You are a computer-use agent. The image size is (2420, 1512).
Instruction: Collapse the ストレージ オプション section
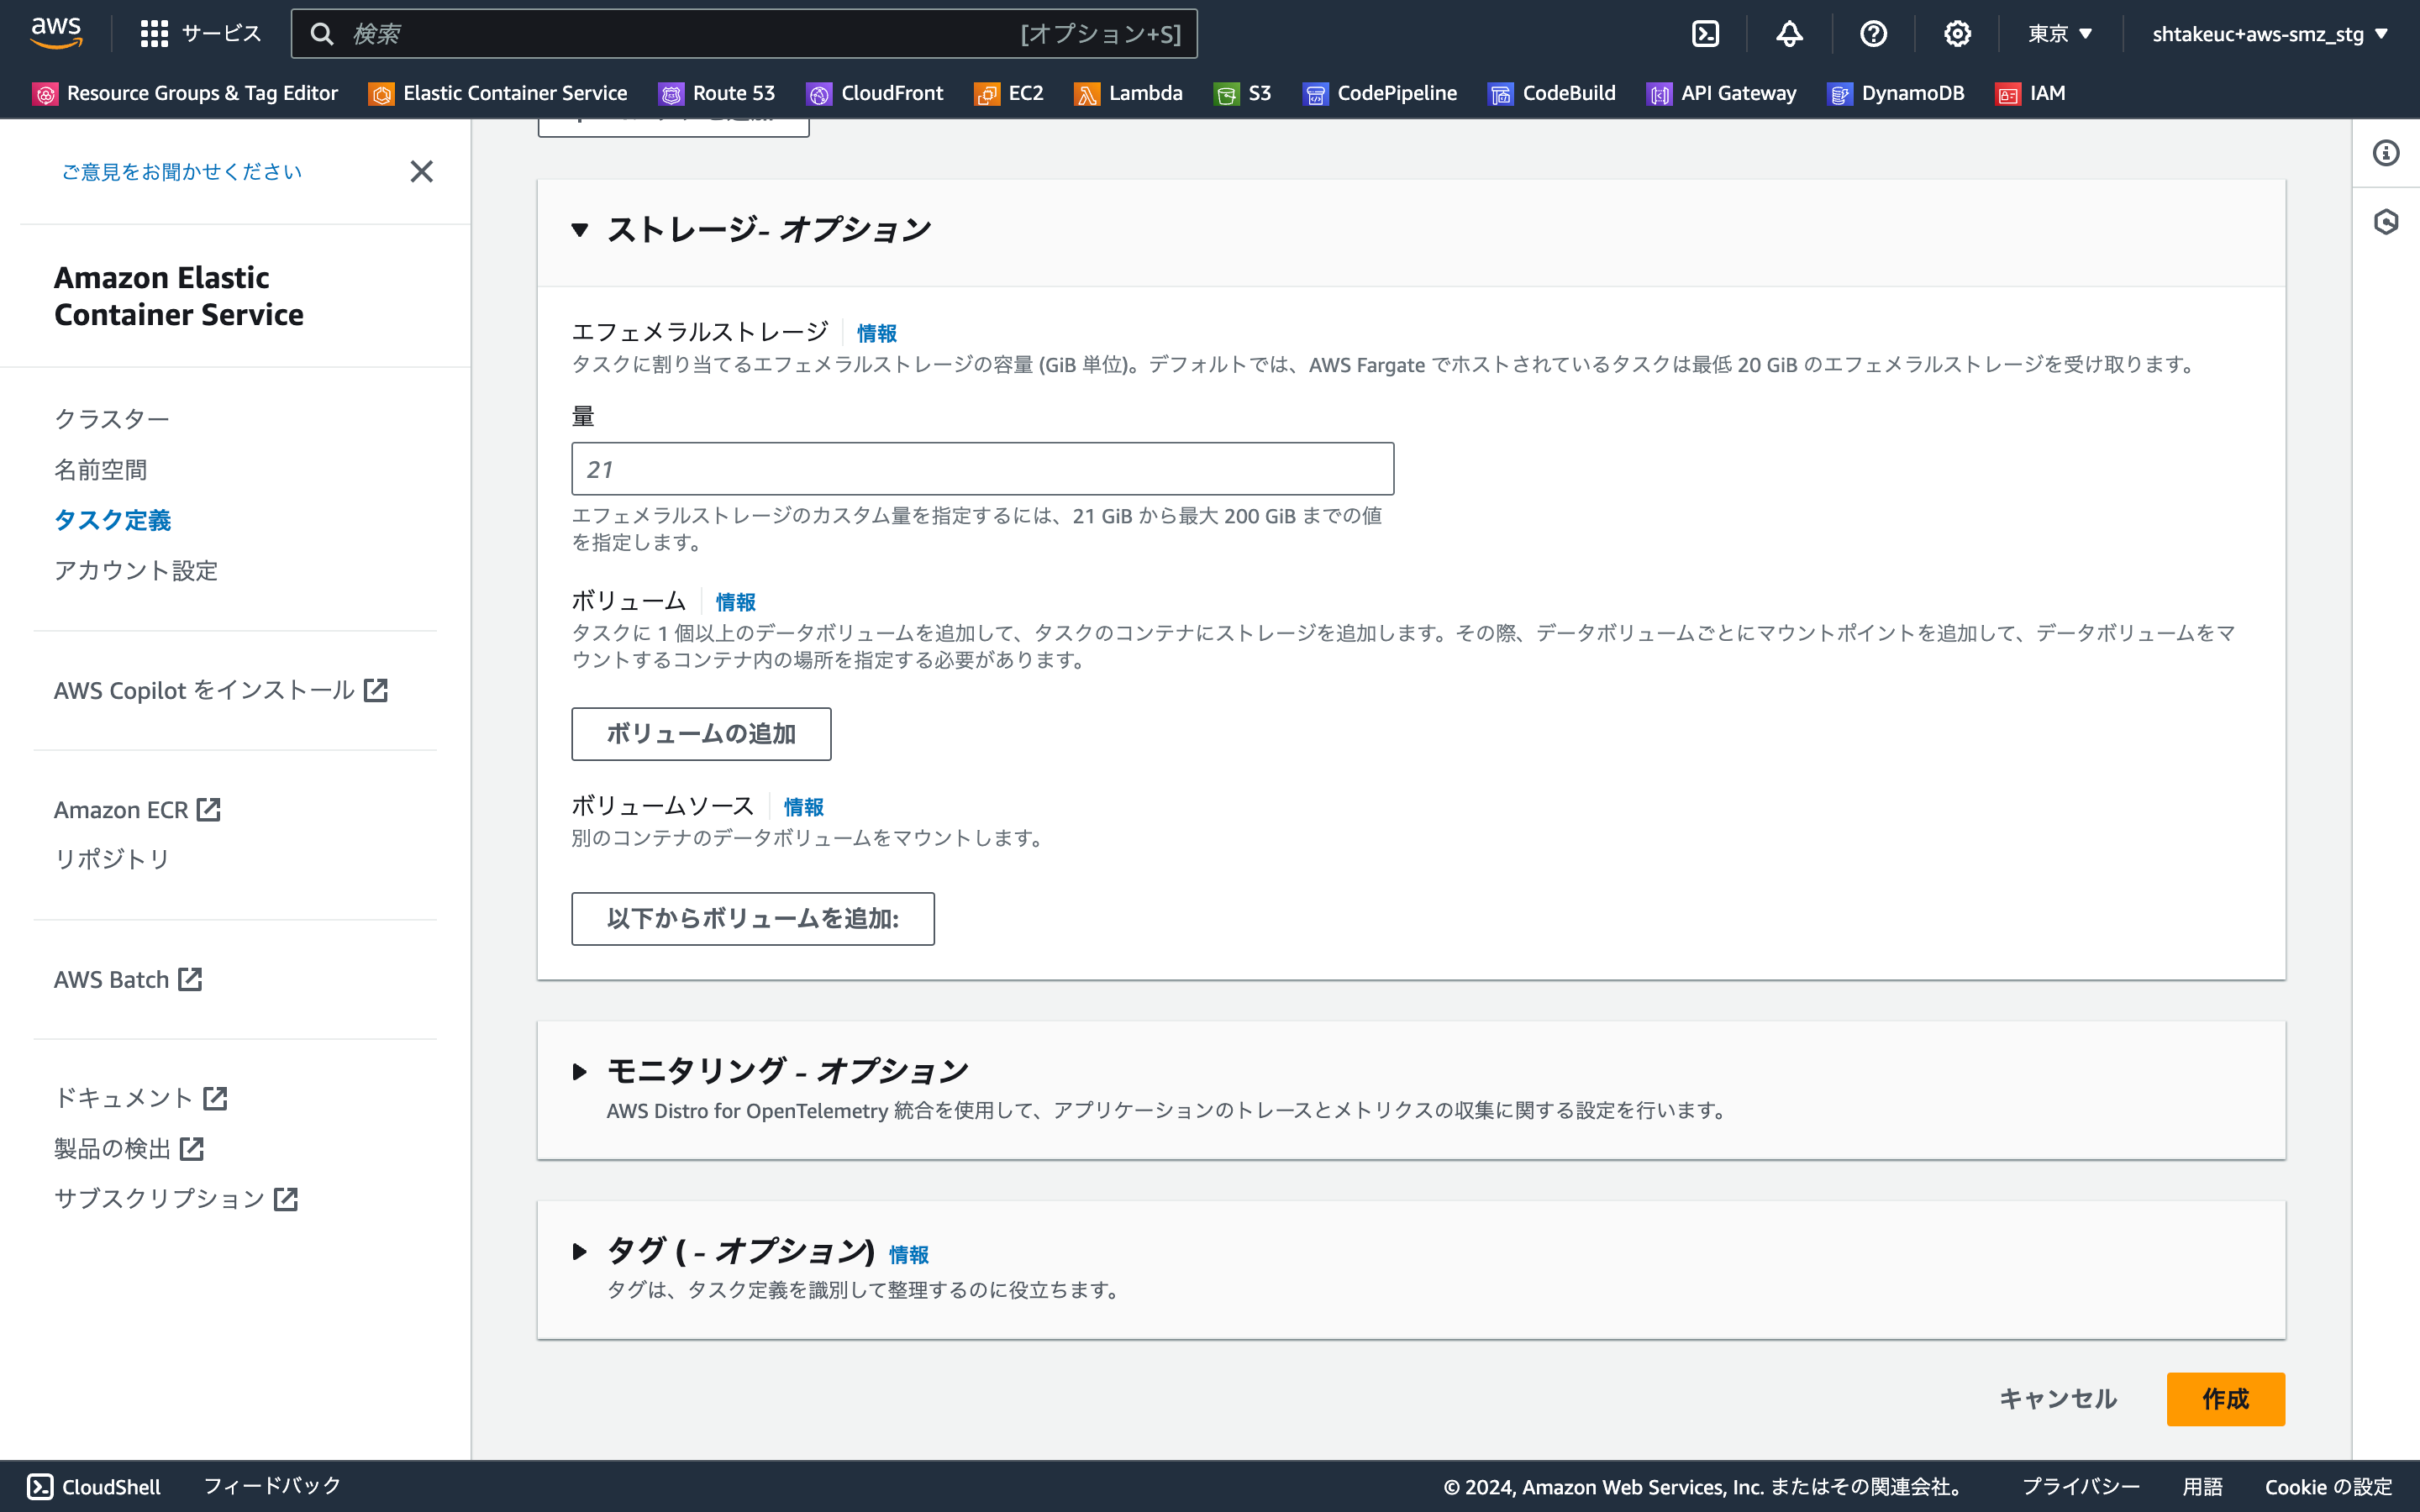pyautogui.click(x=580, y=230)
